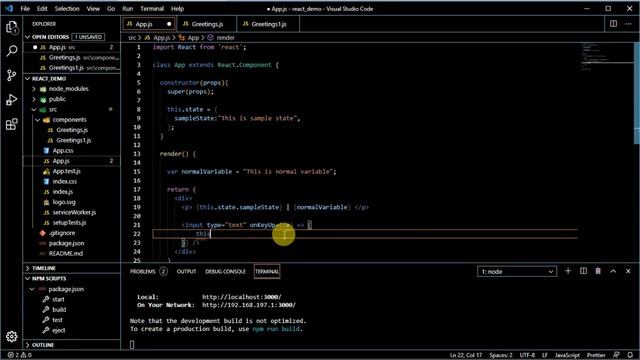Open the File menu

tap(25, 9)
